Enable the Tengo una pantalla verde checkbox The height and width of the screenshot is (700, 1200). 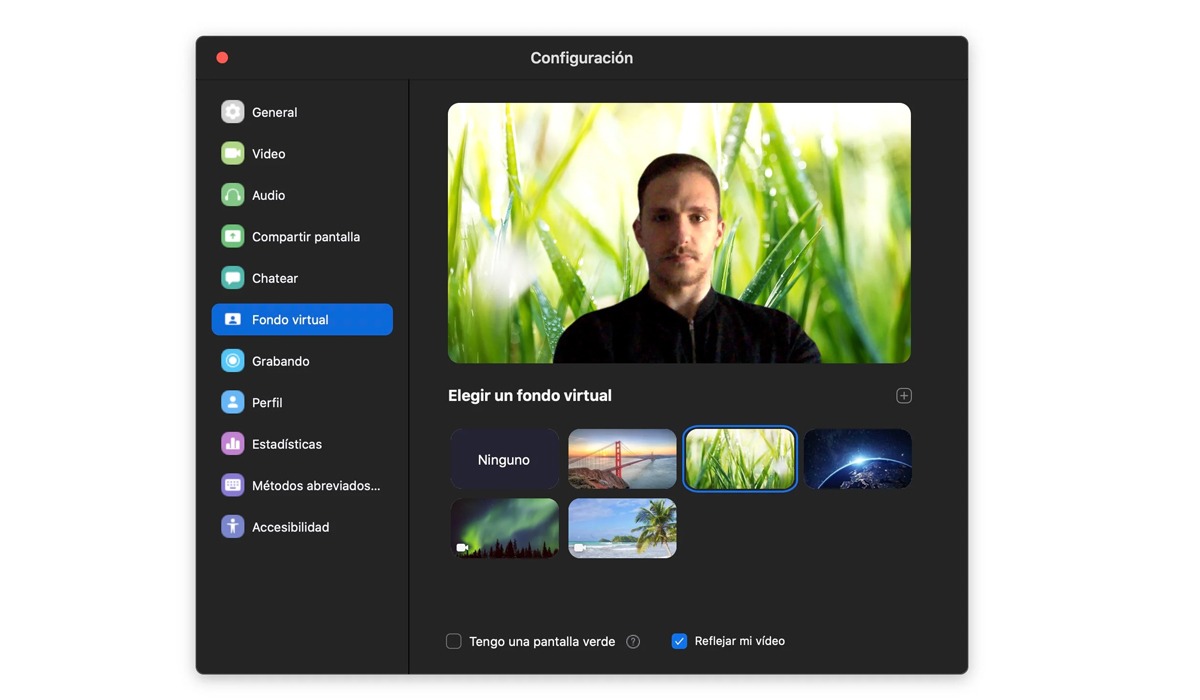[x=453, y=641]
